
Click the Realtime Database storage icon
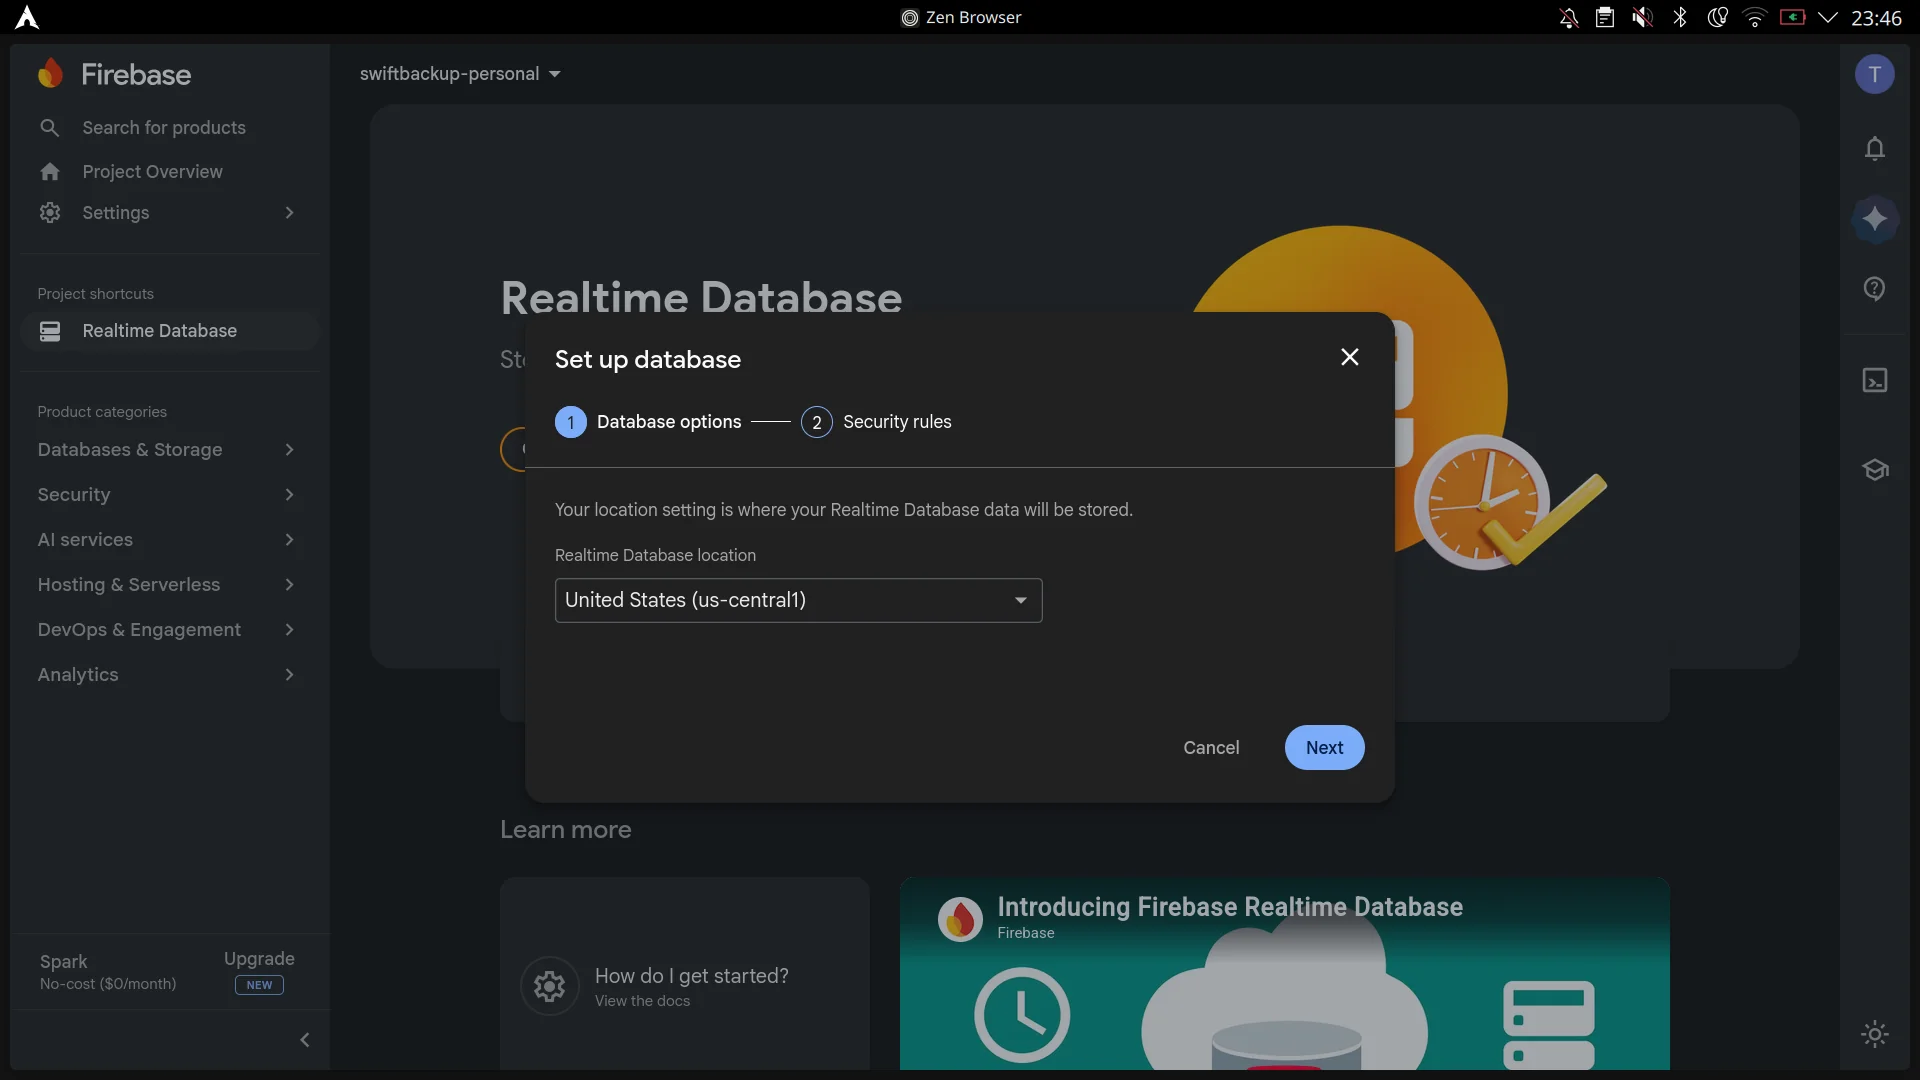(x=50, y=330)
